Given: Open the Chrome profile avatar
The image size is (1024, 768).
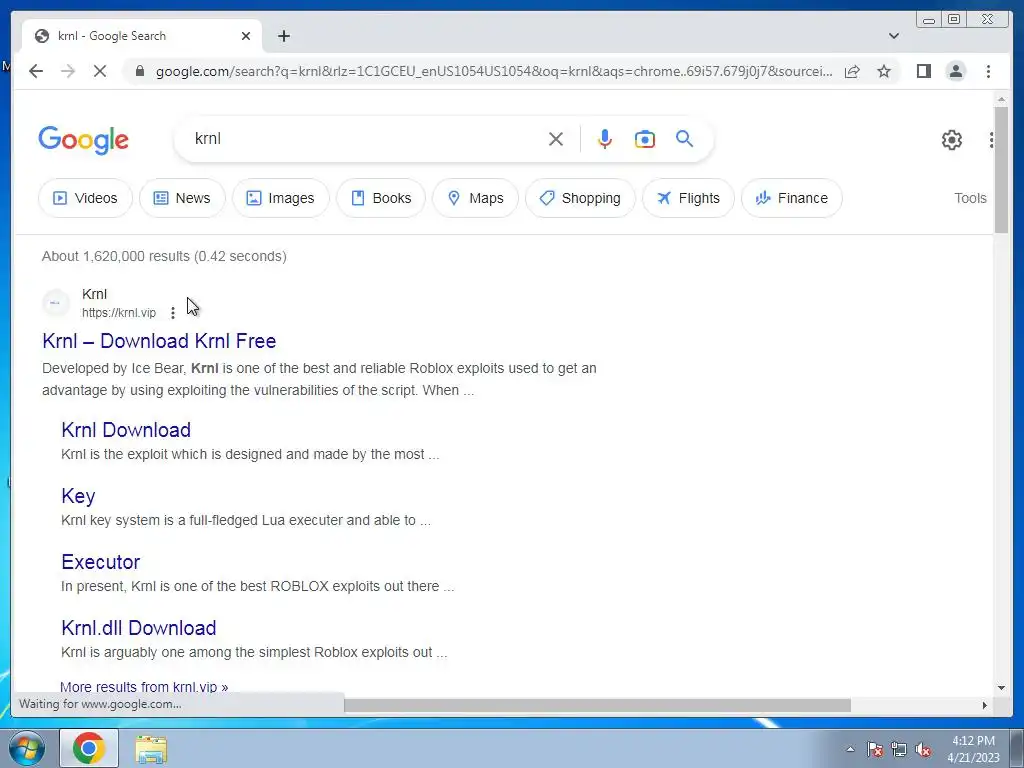Looking at the screenshot, I should coord(956,71).
